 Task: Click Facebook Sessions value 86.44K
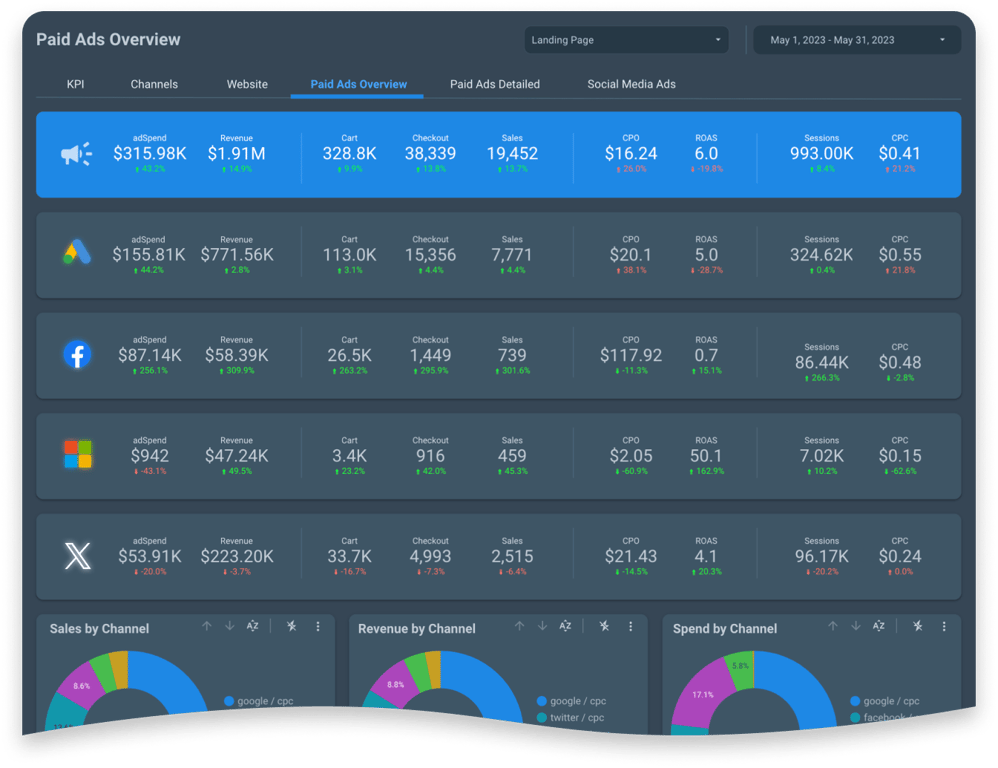point(821,362)
